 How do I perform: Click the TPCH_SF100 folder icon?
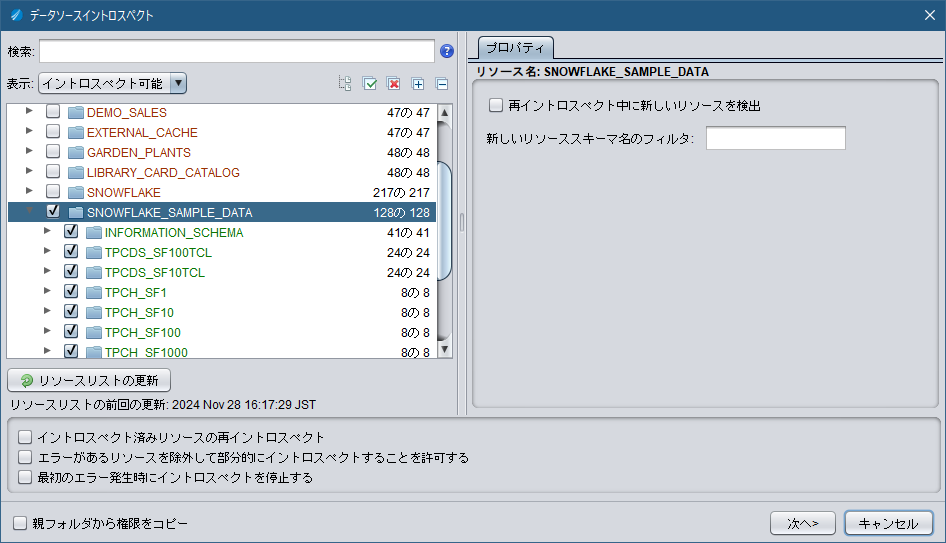94,332
